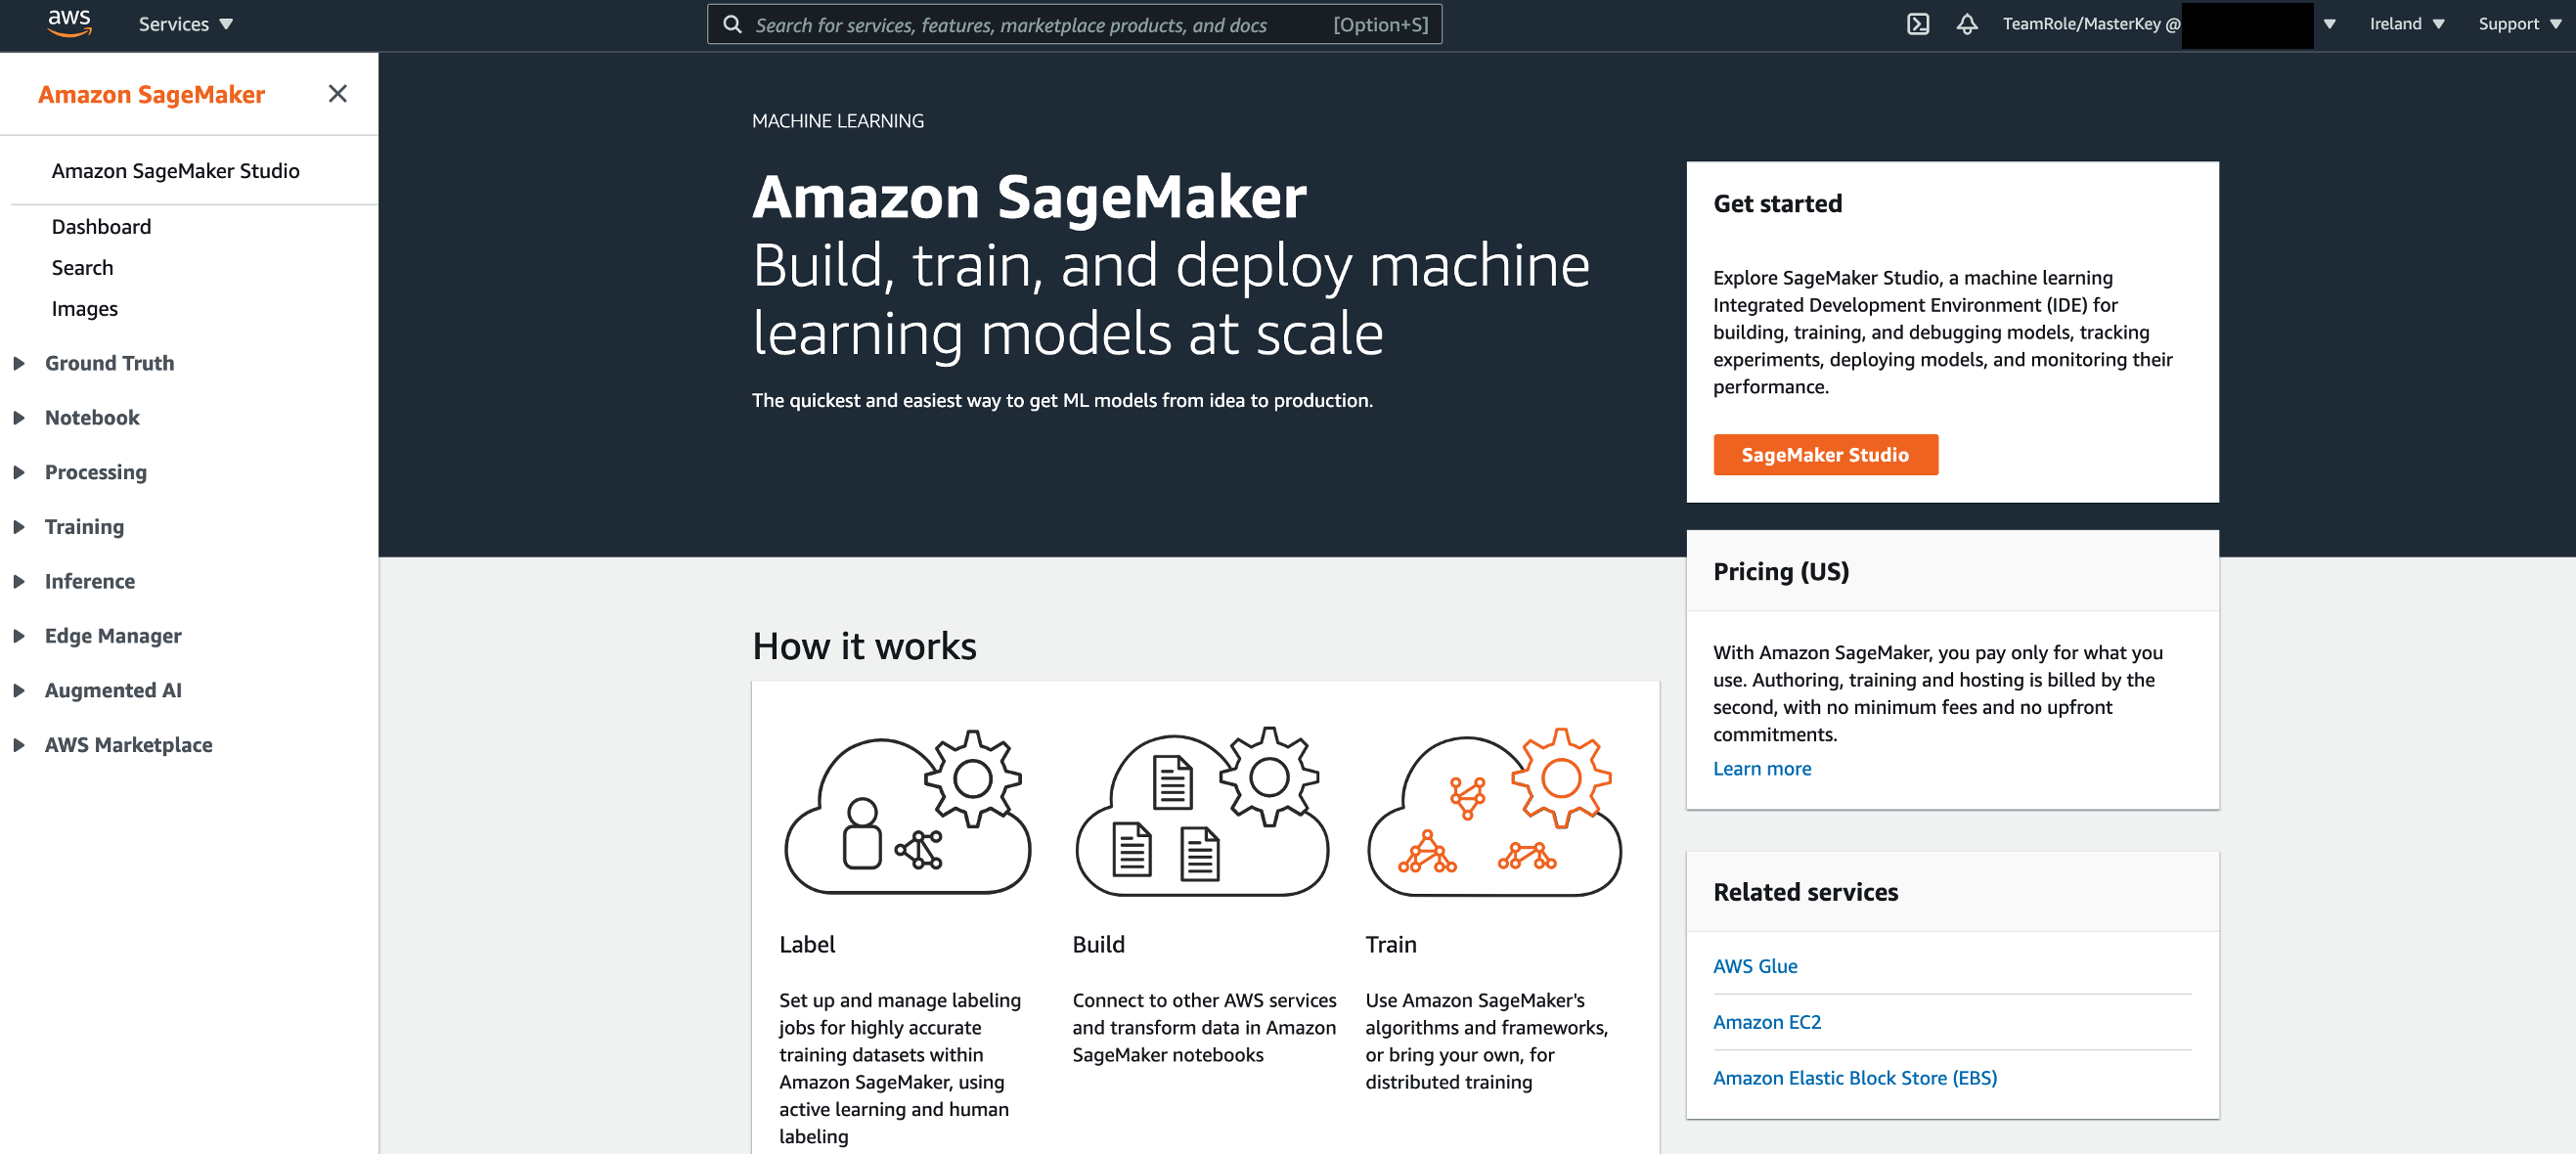Expand the Inference section arrow
The image size is (2576, 1154).
click(x=19, y=581)
